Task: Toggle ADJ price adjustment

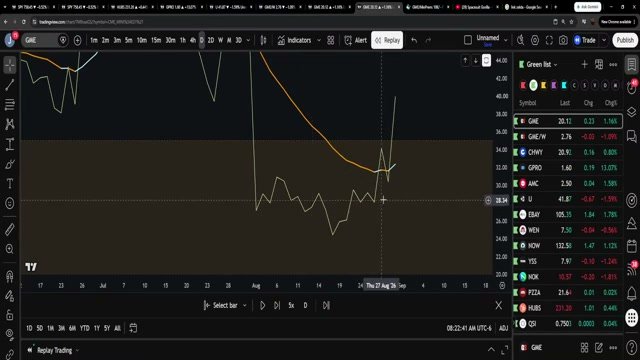Action: pyautogui.click(x=503, y=328)
